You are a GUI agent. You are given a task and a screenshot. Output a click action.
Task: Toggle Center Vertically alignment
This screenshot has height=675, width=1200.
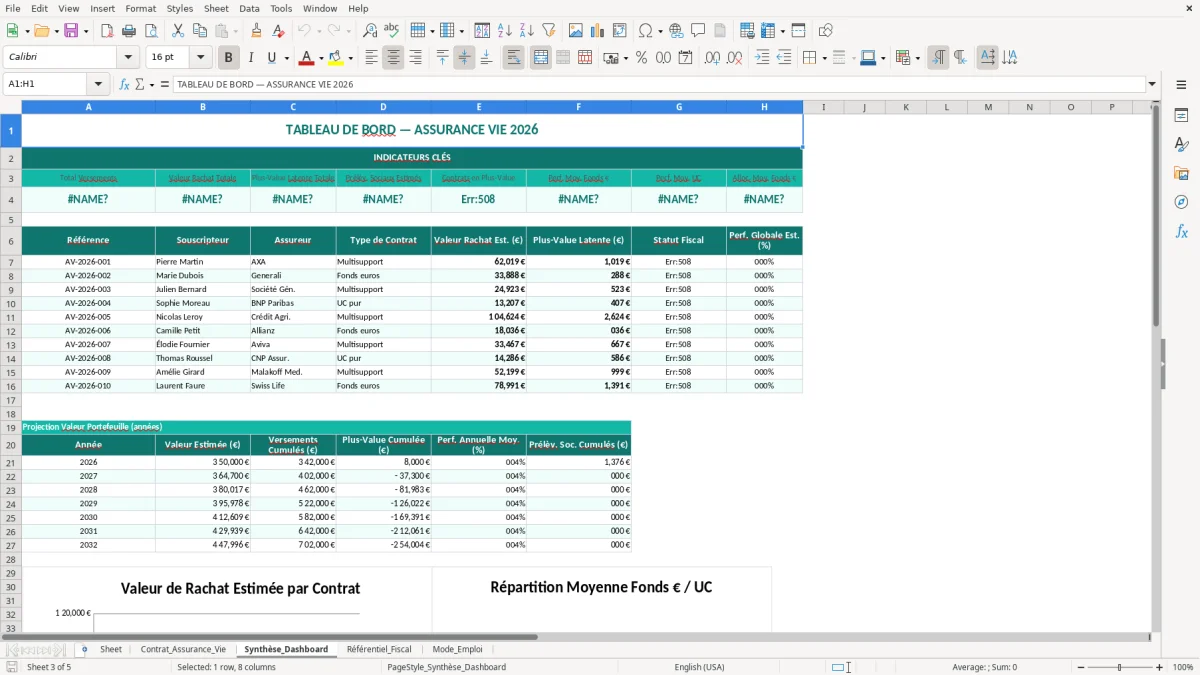tap(464, 58)
